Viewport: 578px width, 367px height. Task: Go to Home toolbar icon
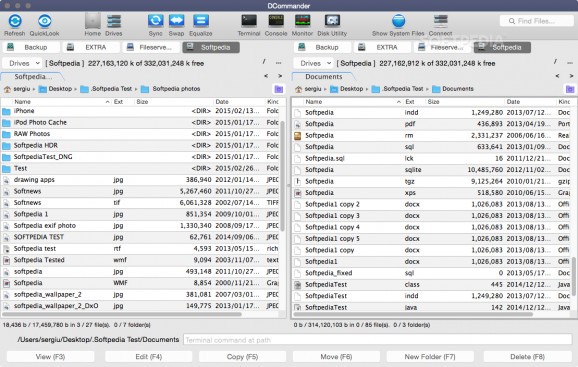(93, 21)
